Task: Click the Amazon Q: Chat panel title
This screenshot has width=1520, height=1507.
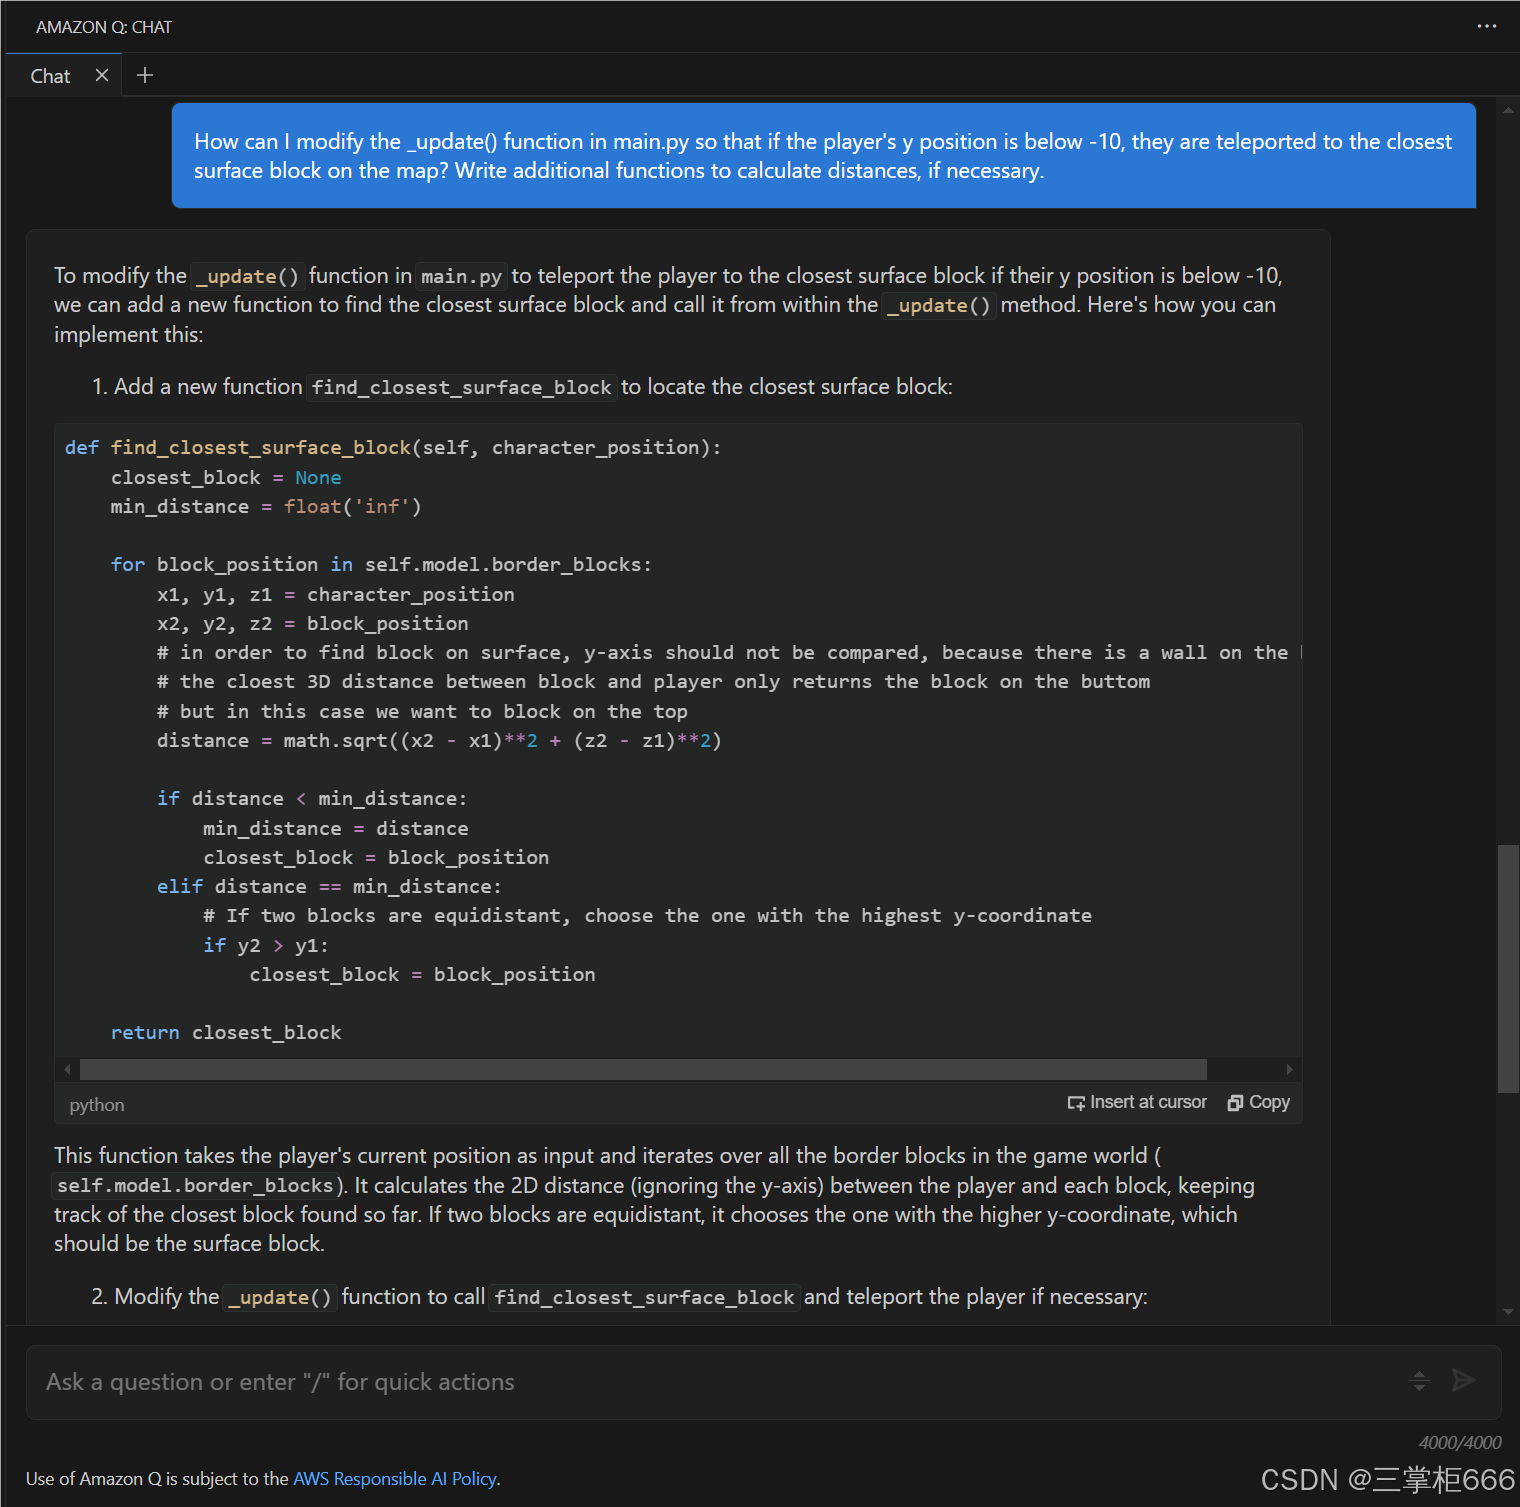Action: pos(104,27)
